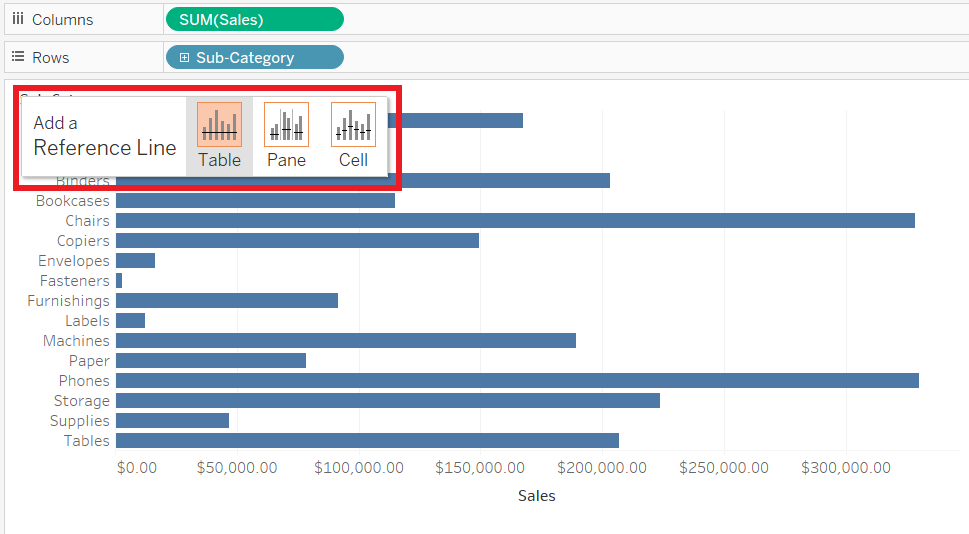Click the Rows shelf icon
The height and width of the screenshot is (534, 969).
coord(18,57)
